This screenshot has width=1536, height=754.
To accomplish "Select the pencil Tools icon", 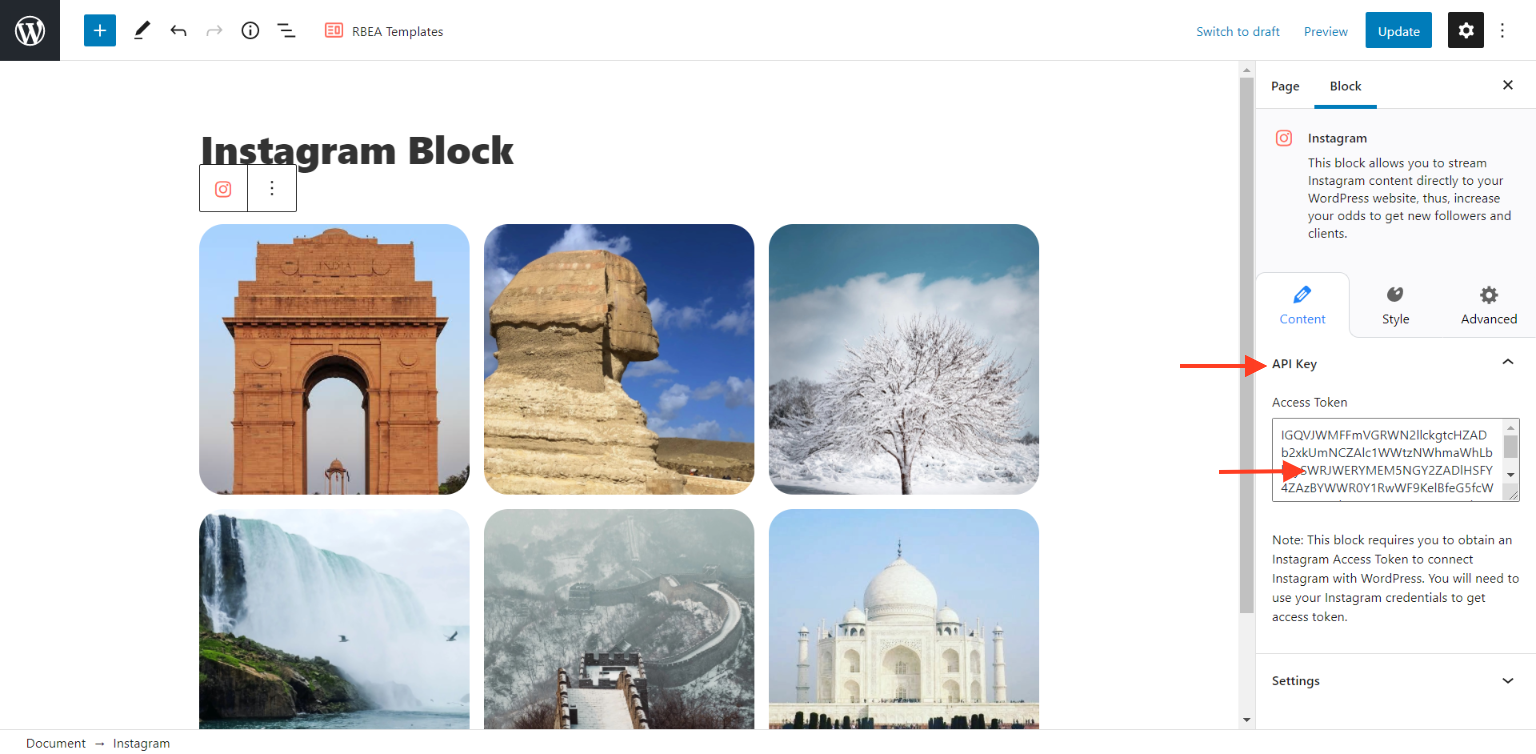I will 141,30.
